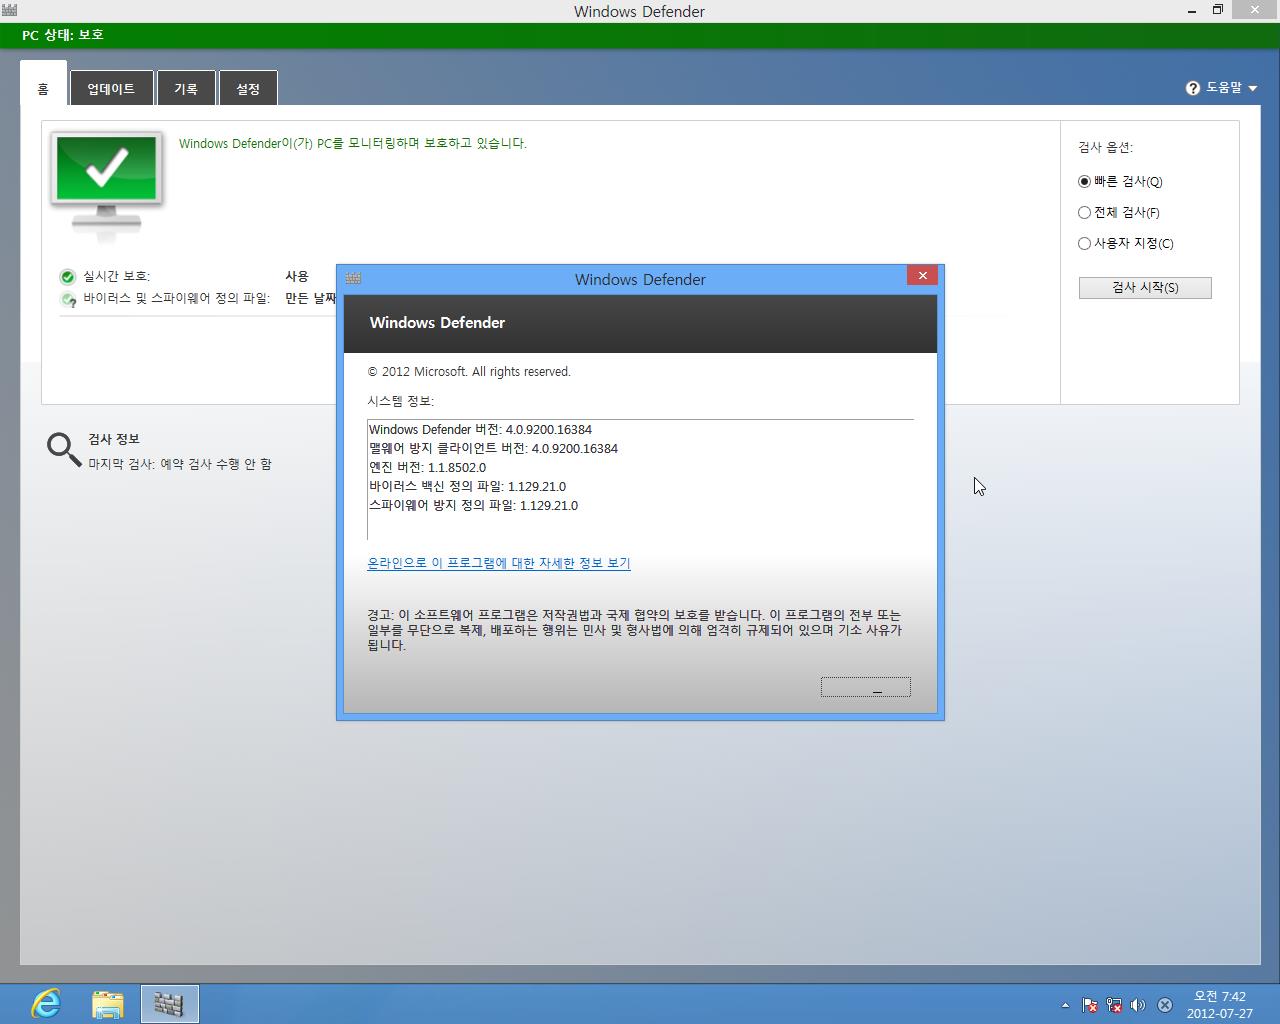The image size is (1280, 1024).
Task: Close the Windows Defender about dialog
Action: point(922,276)
